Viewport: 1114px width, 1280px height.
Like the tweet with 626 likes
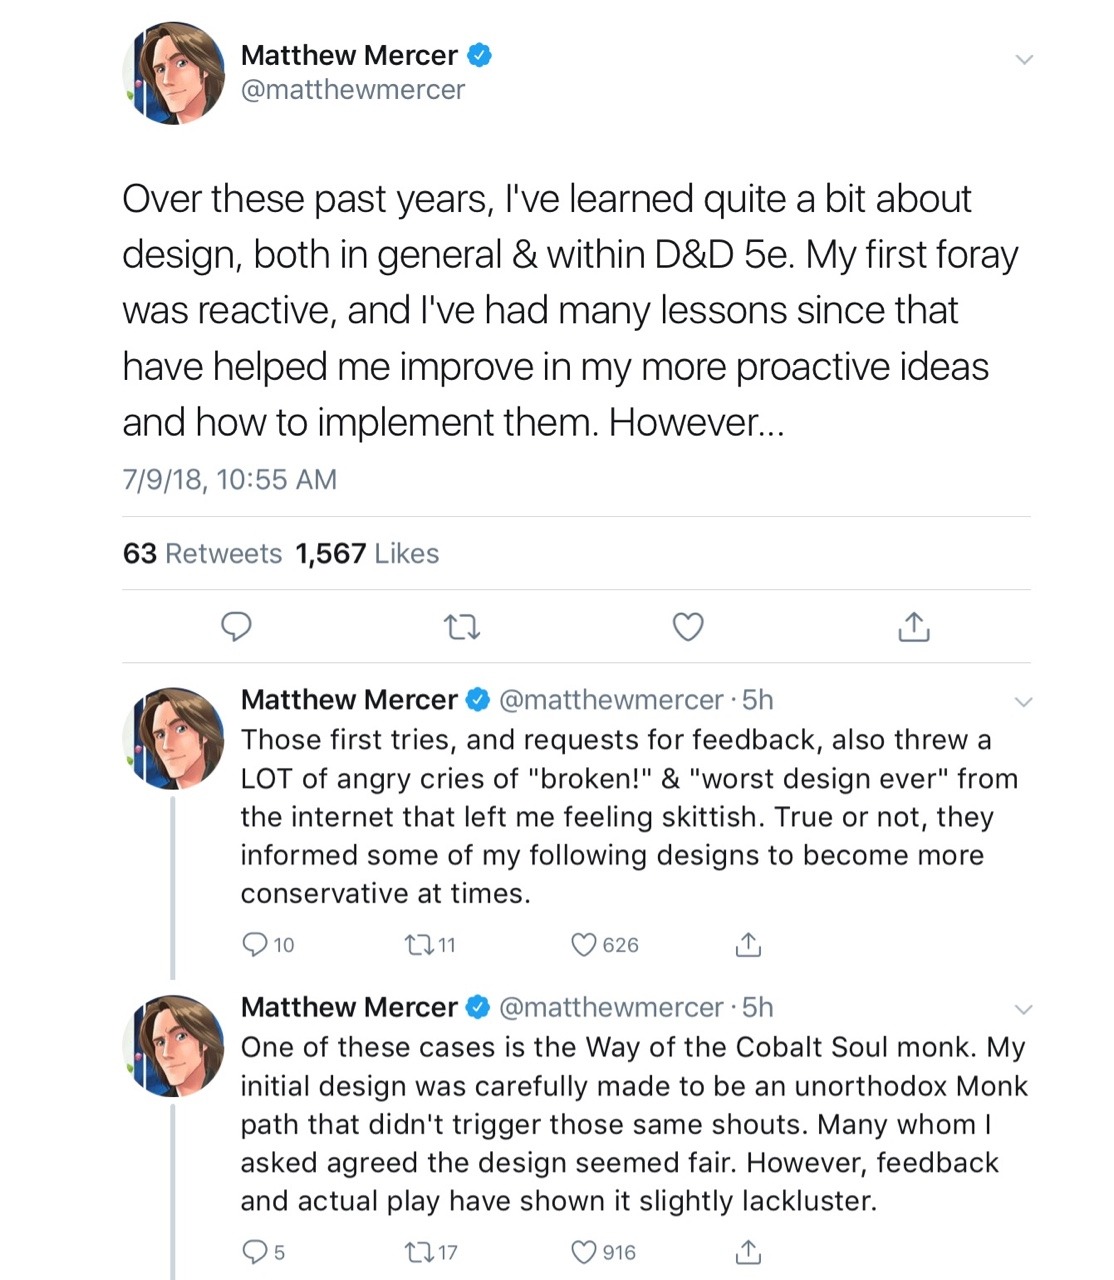coord(584,944)
